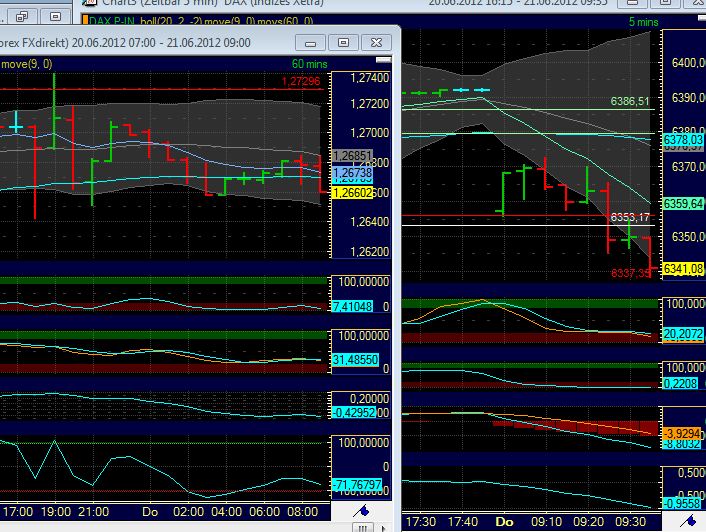Viewport: 706px width, 532px height.
Task: Click the red 6337,35 low label
Action: click(x=630, y=273)
